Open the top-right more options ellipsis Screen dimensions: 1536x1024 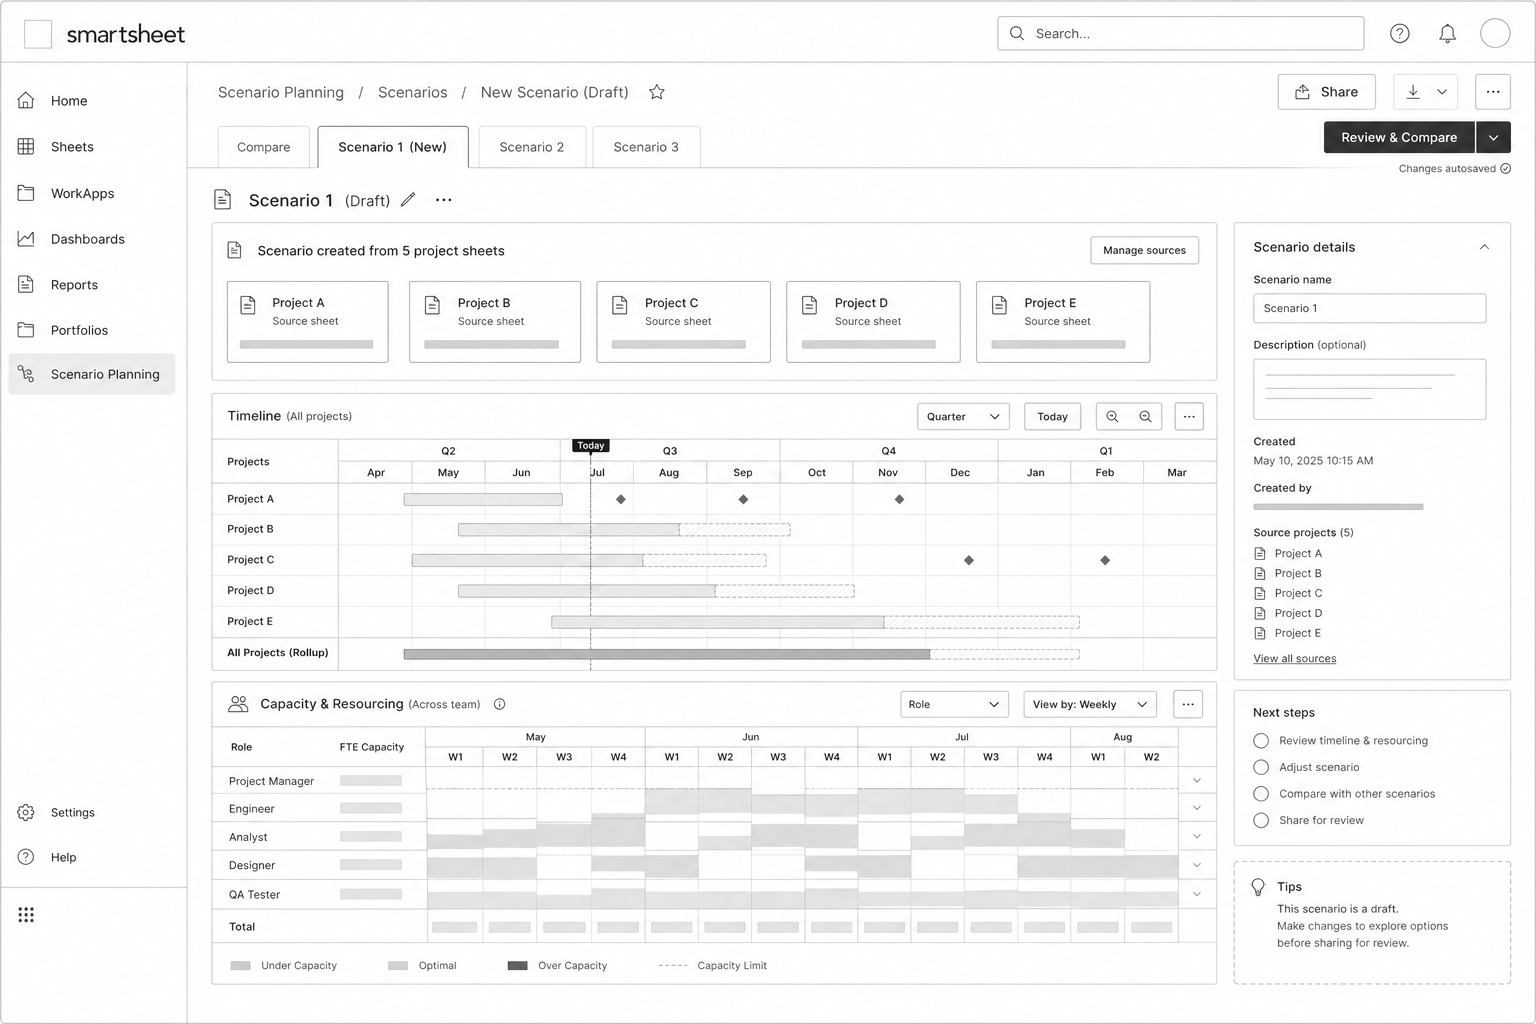(1492, 92)
